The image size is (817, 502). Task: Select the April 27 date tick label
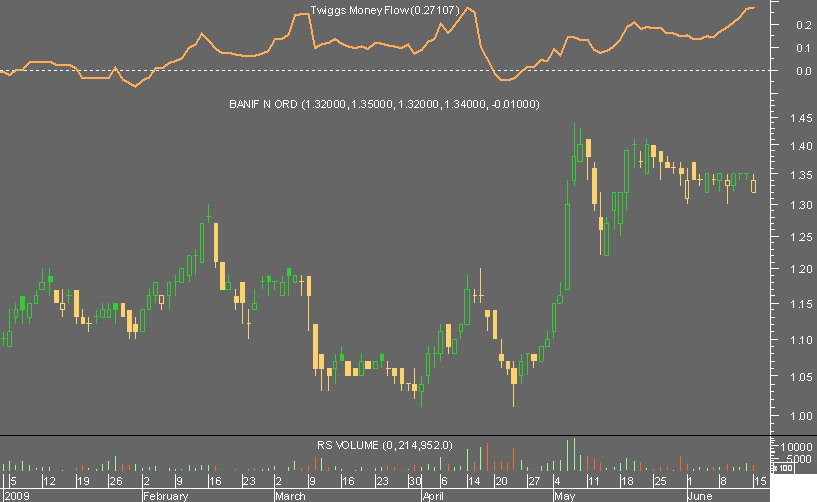click(534, 481)
